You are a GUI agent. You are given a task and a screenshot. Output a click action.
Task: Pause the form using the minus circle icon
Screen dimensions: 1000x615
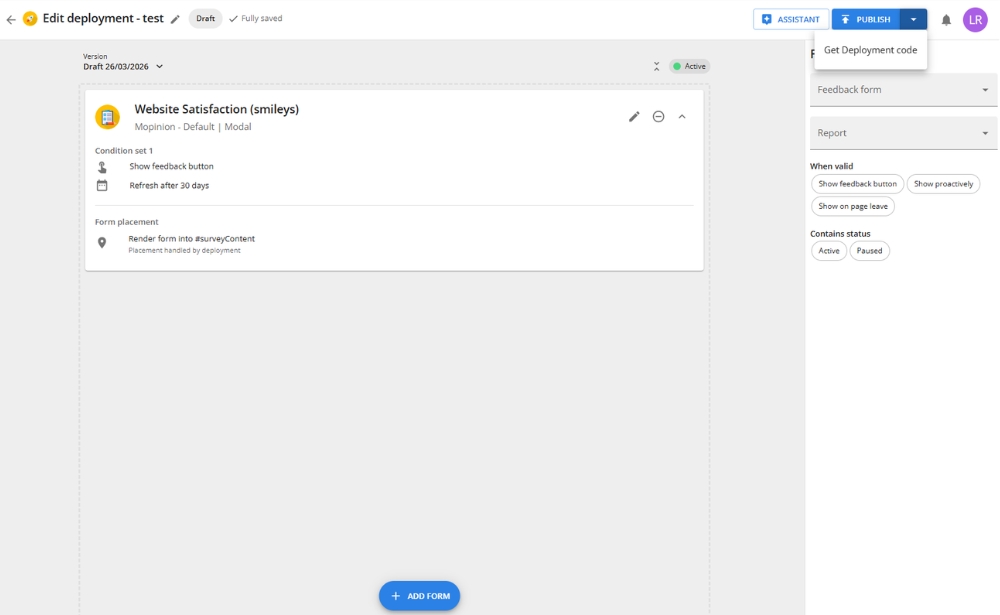pyautogui.click(x=659, y=116)
